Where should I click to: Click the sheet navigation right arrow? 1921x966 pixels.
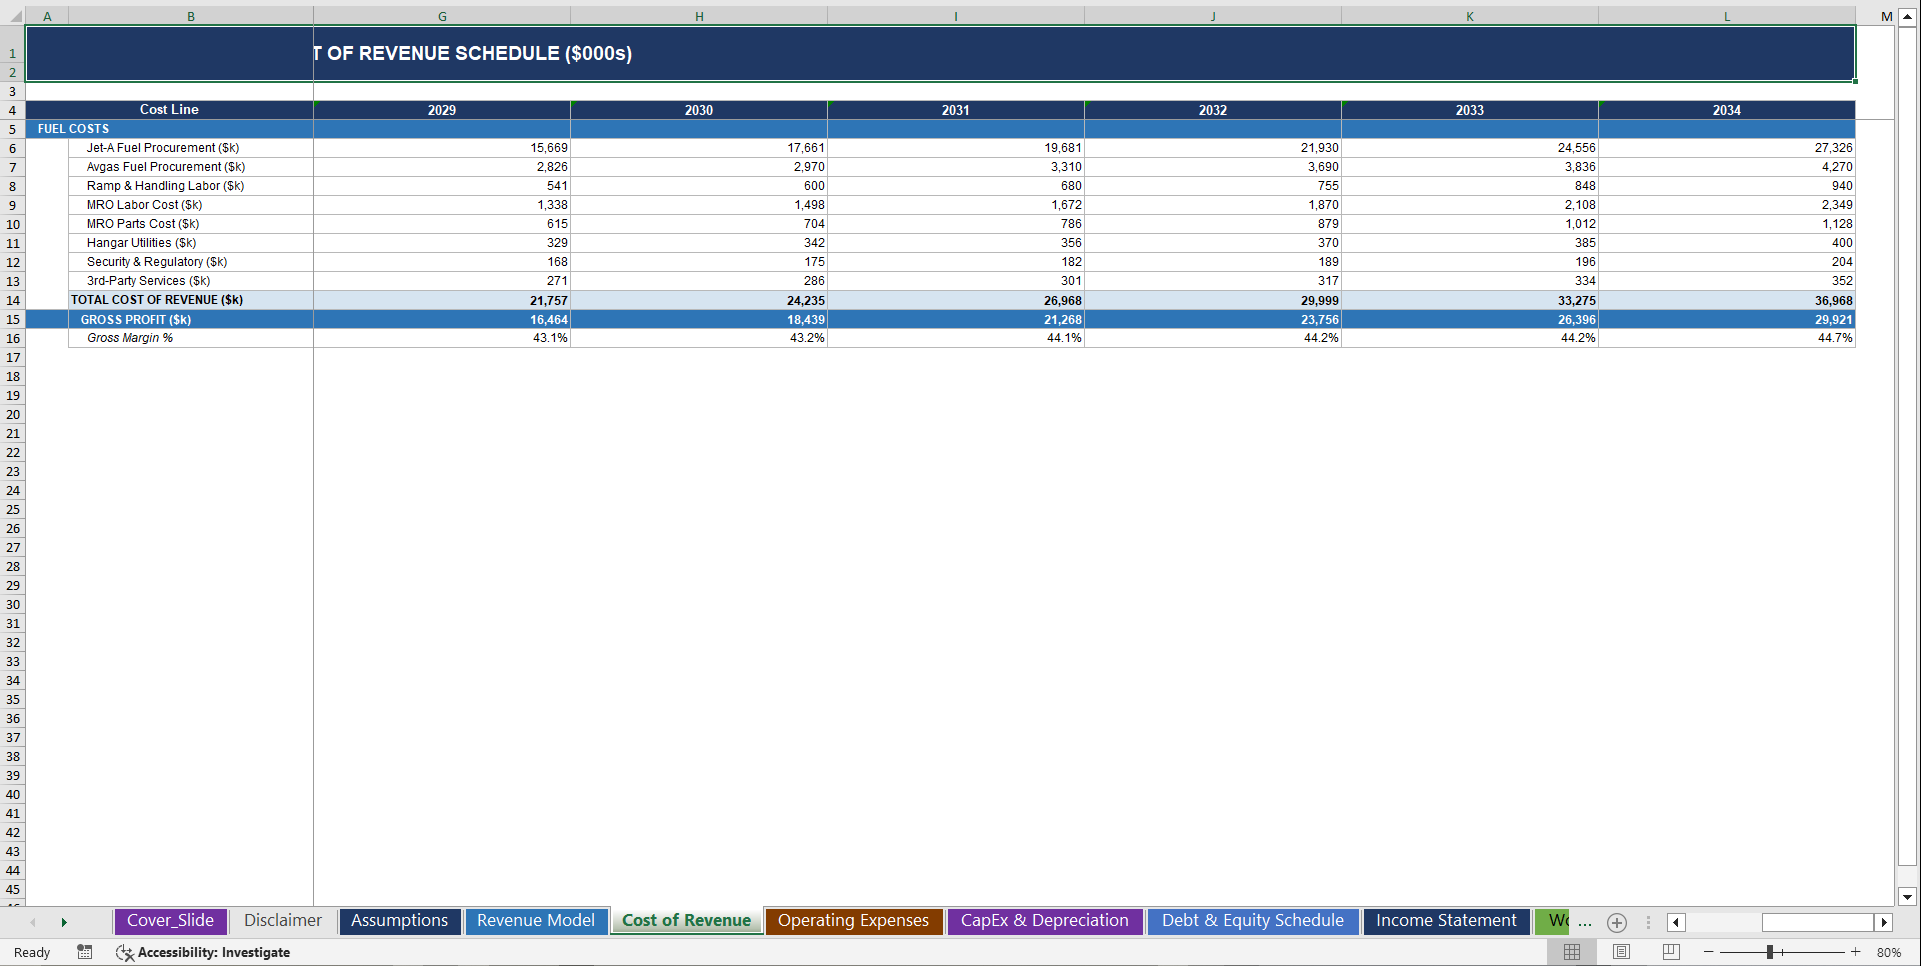64,922
